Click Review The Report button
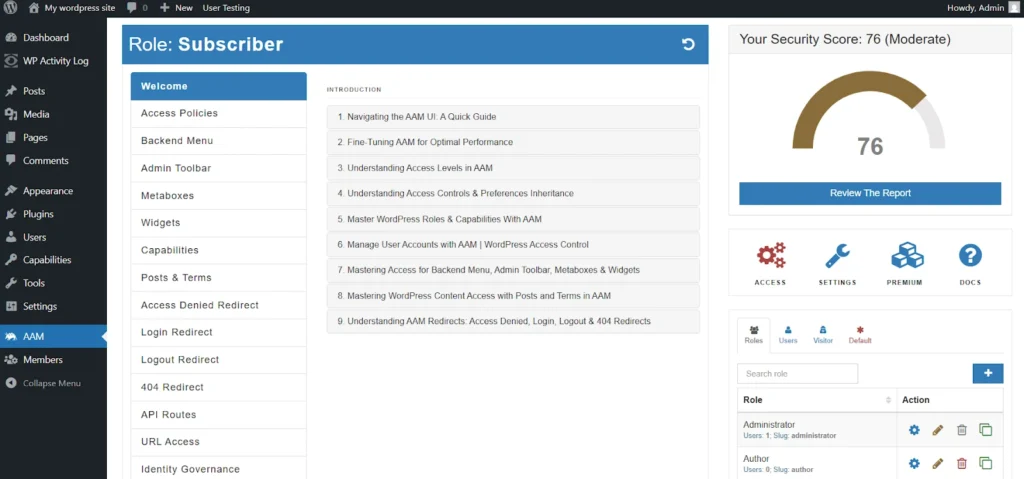The width and height of the screenshot is (1024, 479). point(870,193)
